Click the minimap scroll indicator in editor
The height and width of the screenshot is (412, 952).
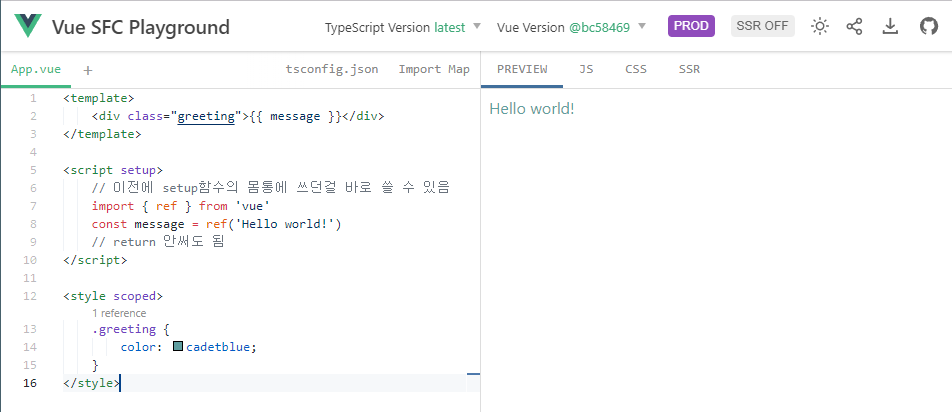(x=473, y=374)
